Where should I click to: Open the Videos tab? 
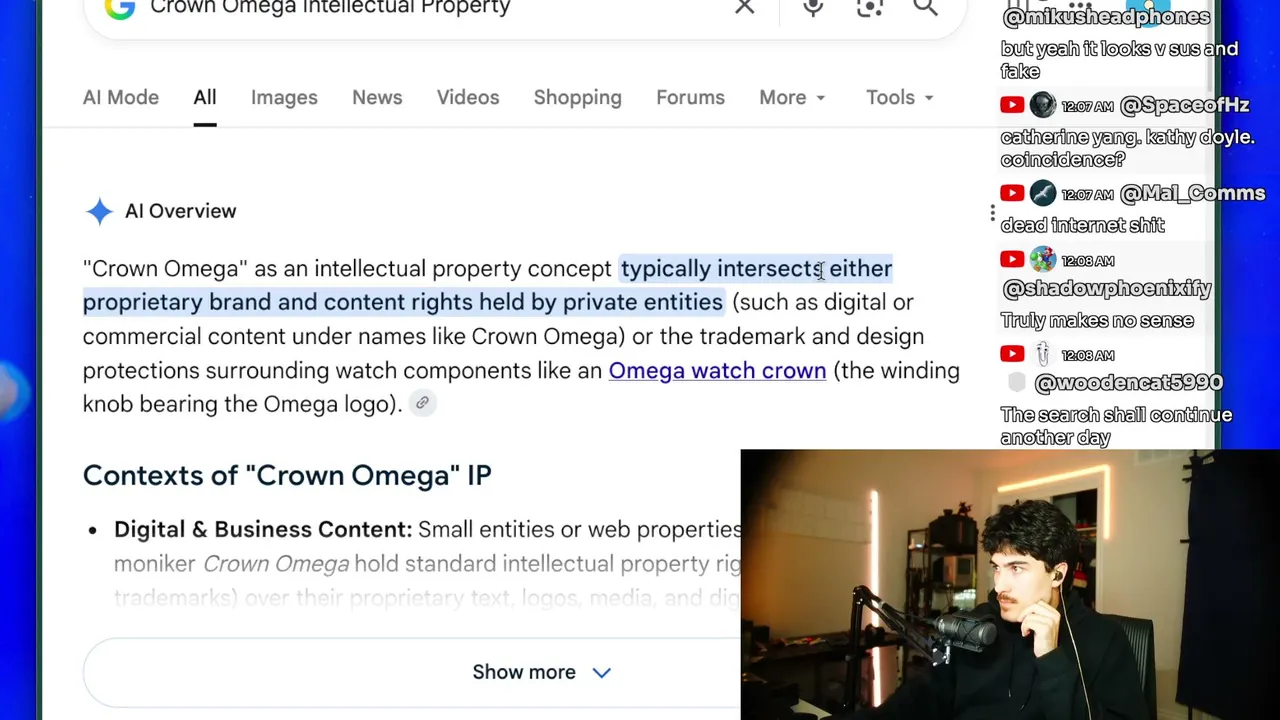(x=468, y=97)
